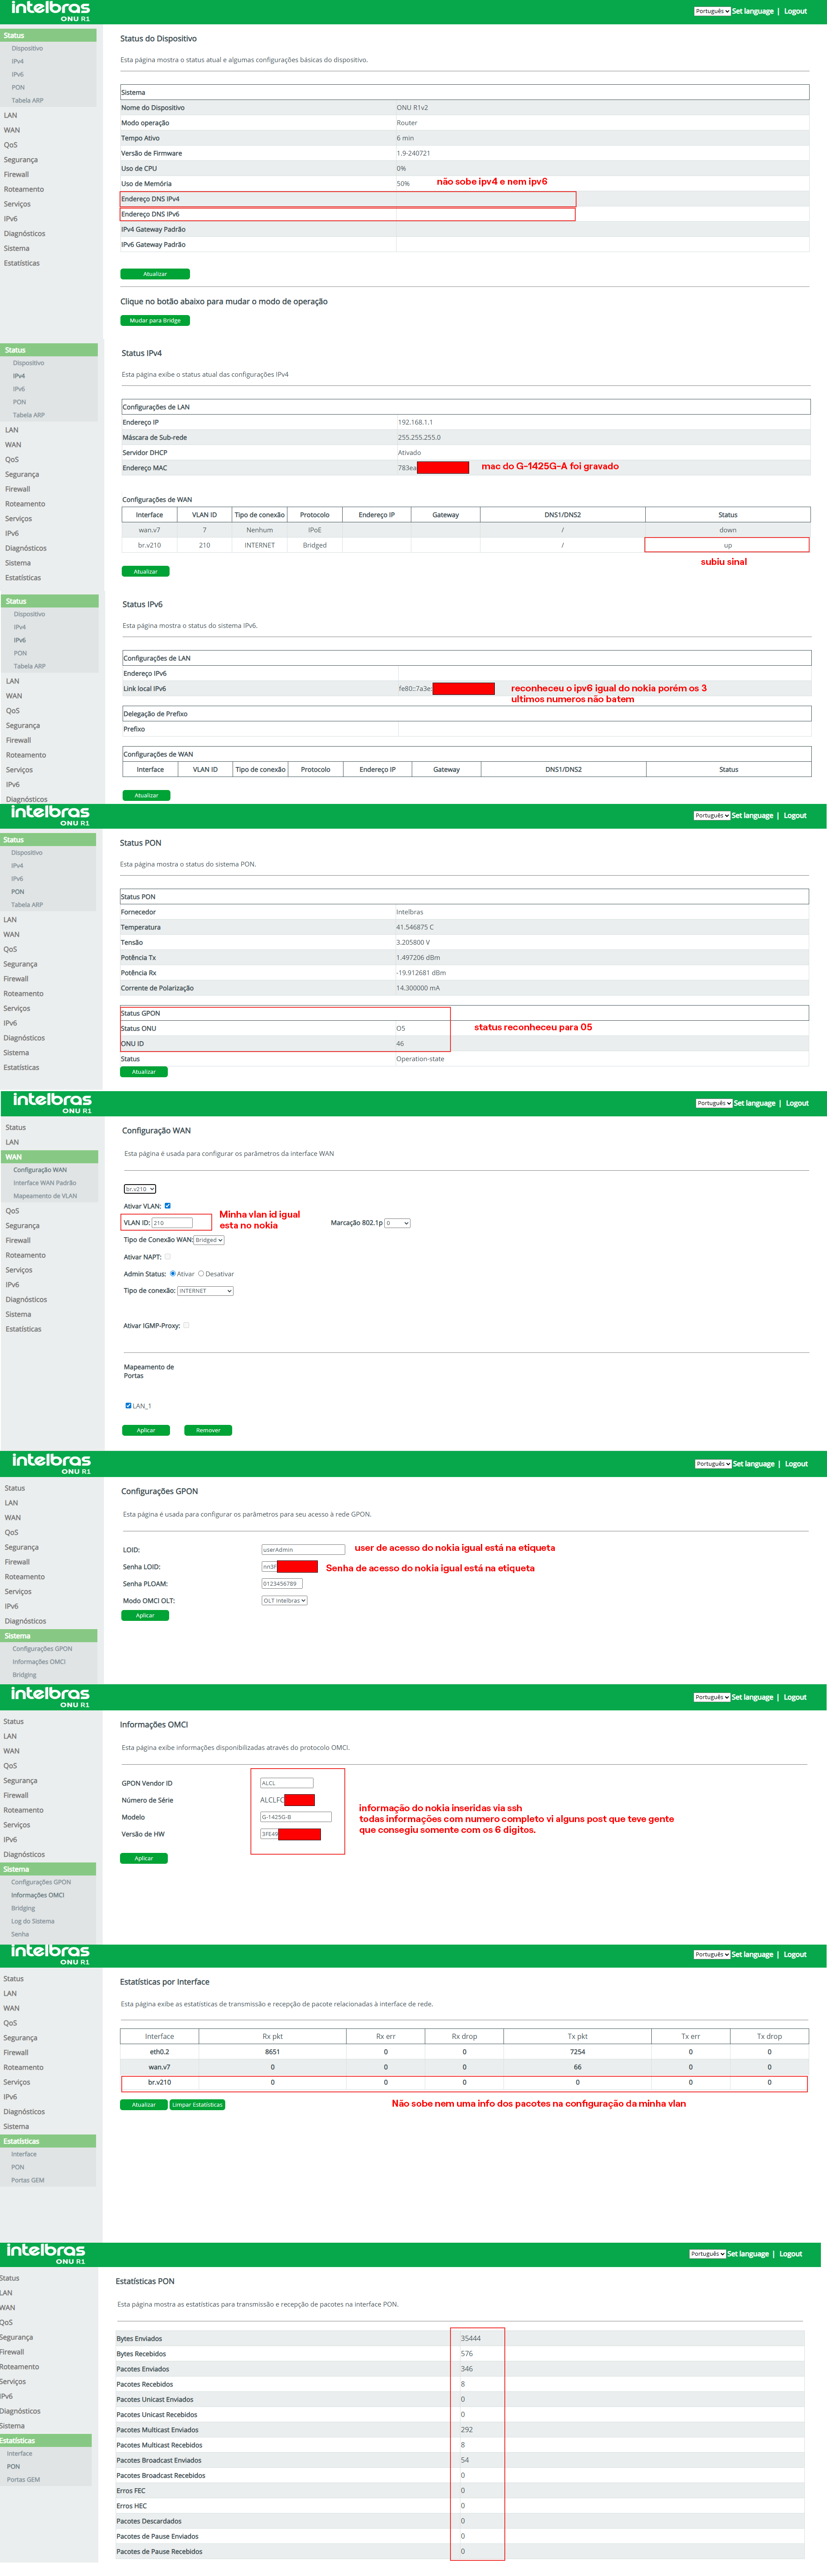827x2576 pixels.
Task: Open the Marcação 802.1p dropdown
Action: coord(397,1223)
